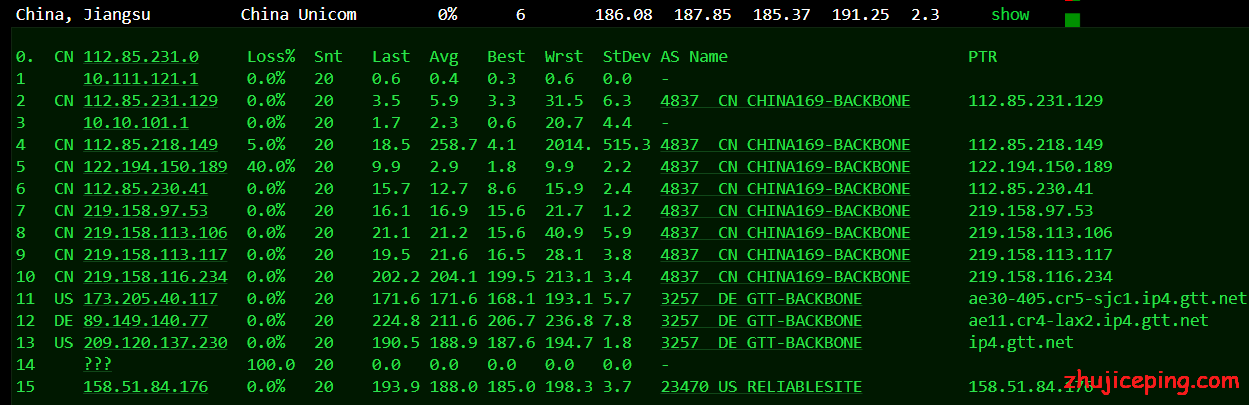Open hop 1 IP 10.111.121.1

pos(141,79)
